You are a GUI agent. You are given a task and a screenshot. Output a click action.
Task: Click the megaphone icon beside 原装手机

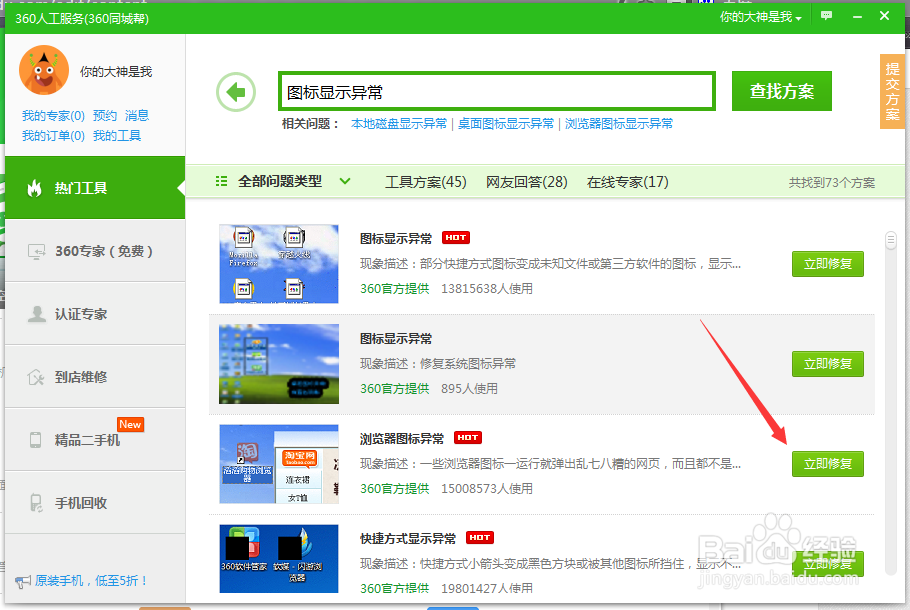[23, 581]
